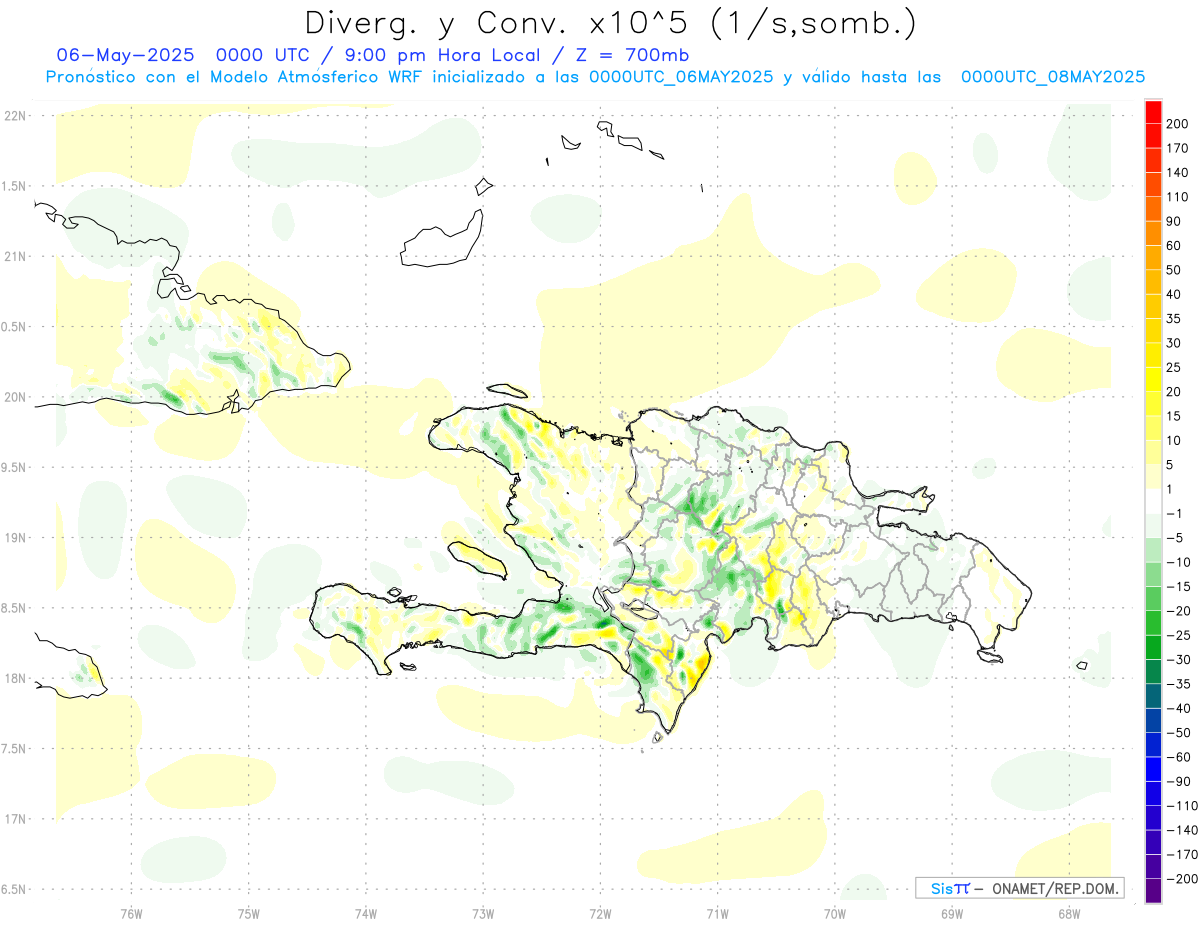Click the title 'Diverg. y Conv. x10^5 (1/s,somb.)'

(x=609, y=24)
